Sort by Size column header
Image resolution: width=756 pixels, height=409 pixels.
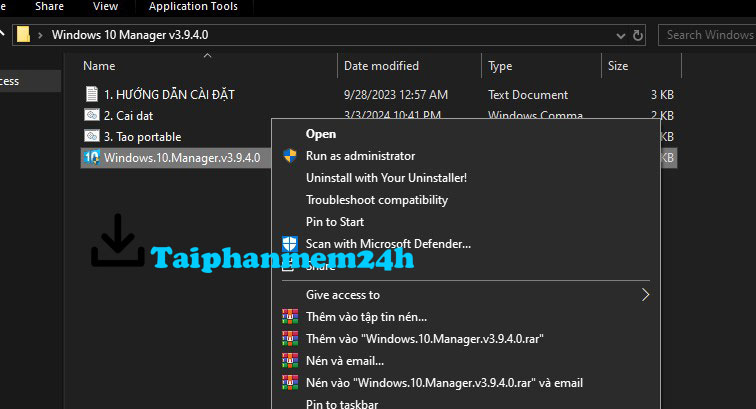coord(618,66)
